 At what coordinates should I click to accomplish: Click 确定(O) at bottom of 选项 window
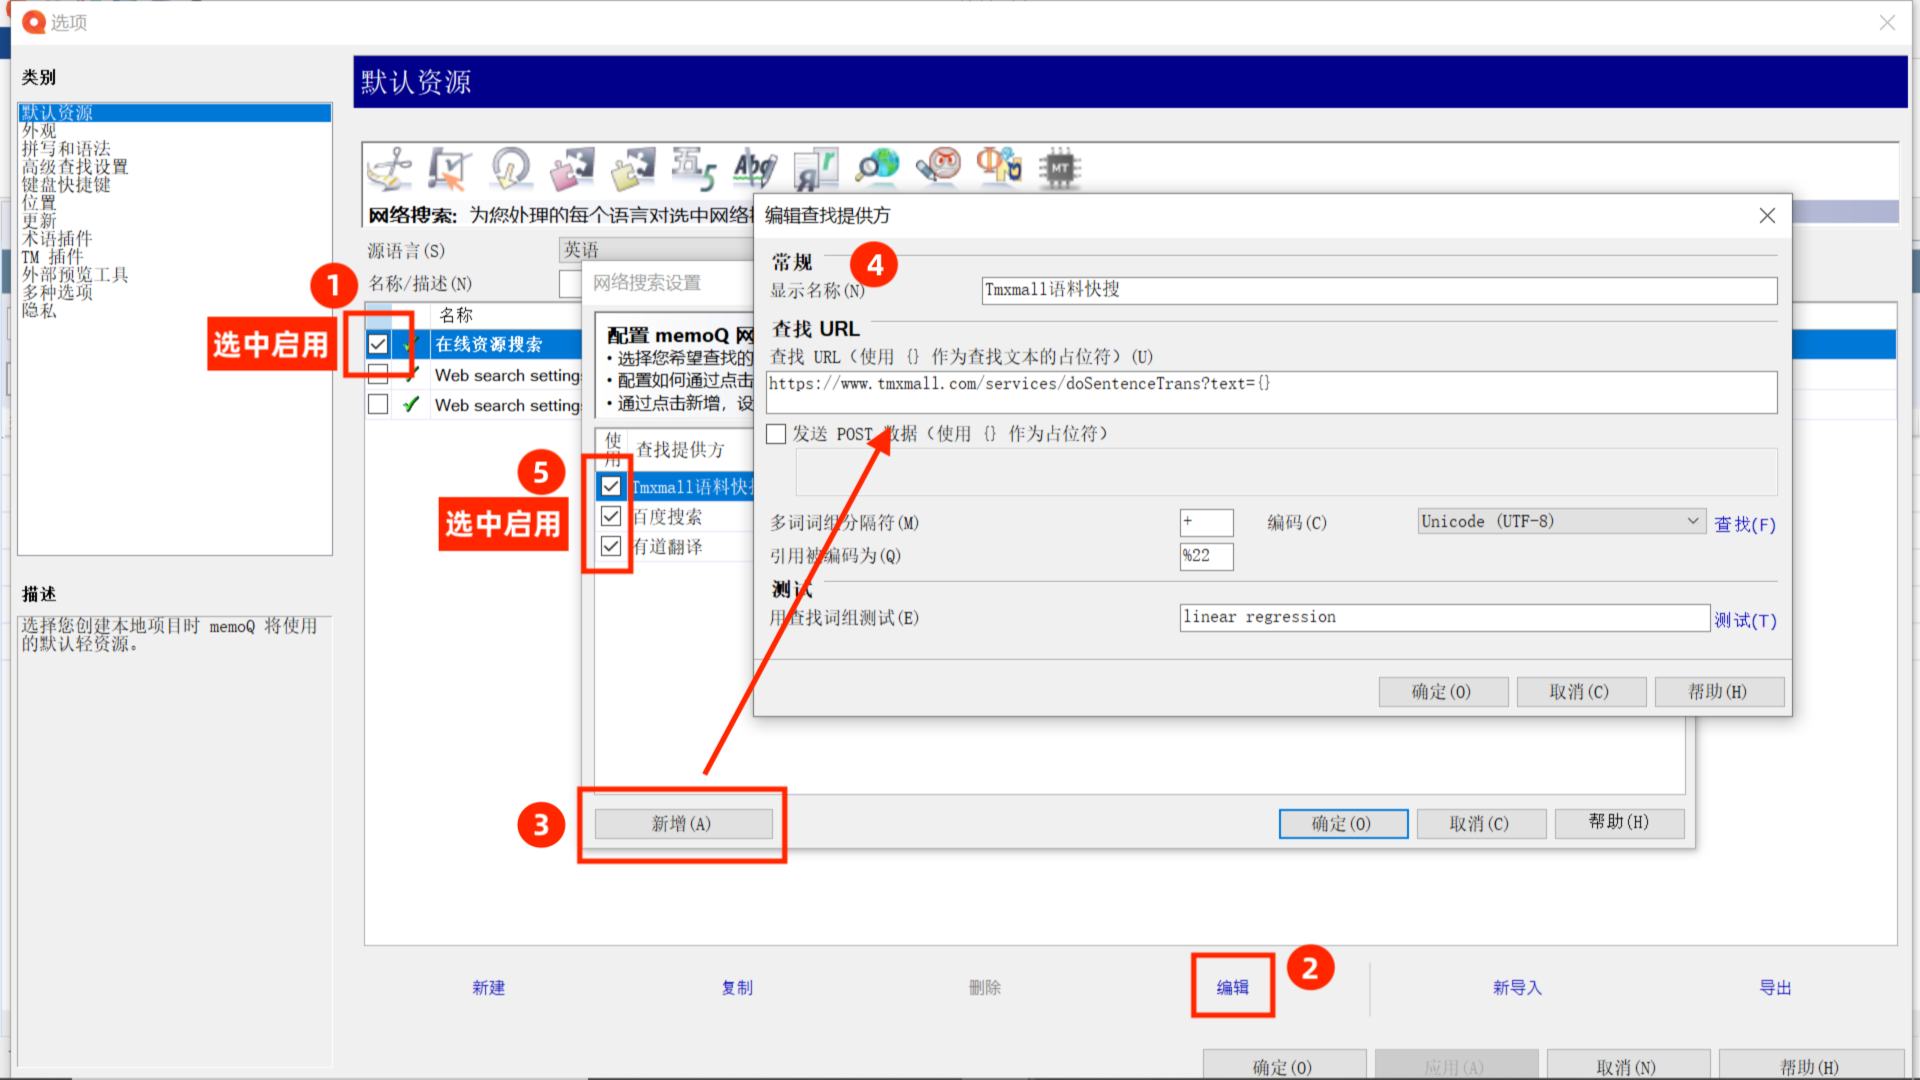[x=1284, y=1066]
